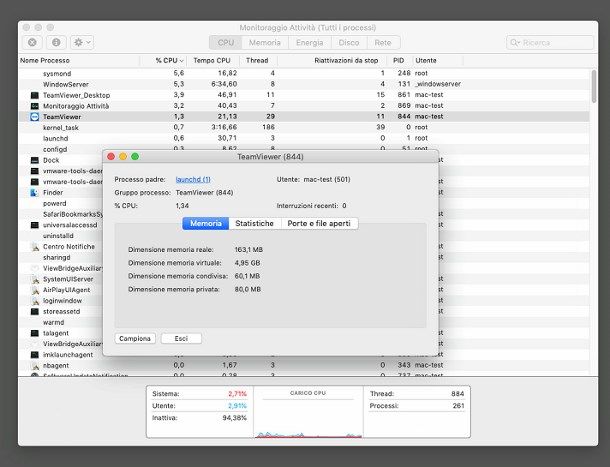Select the launchd process row
Screen dimensions: 610x467
click(x=304, y=138)
